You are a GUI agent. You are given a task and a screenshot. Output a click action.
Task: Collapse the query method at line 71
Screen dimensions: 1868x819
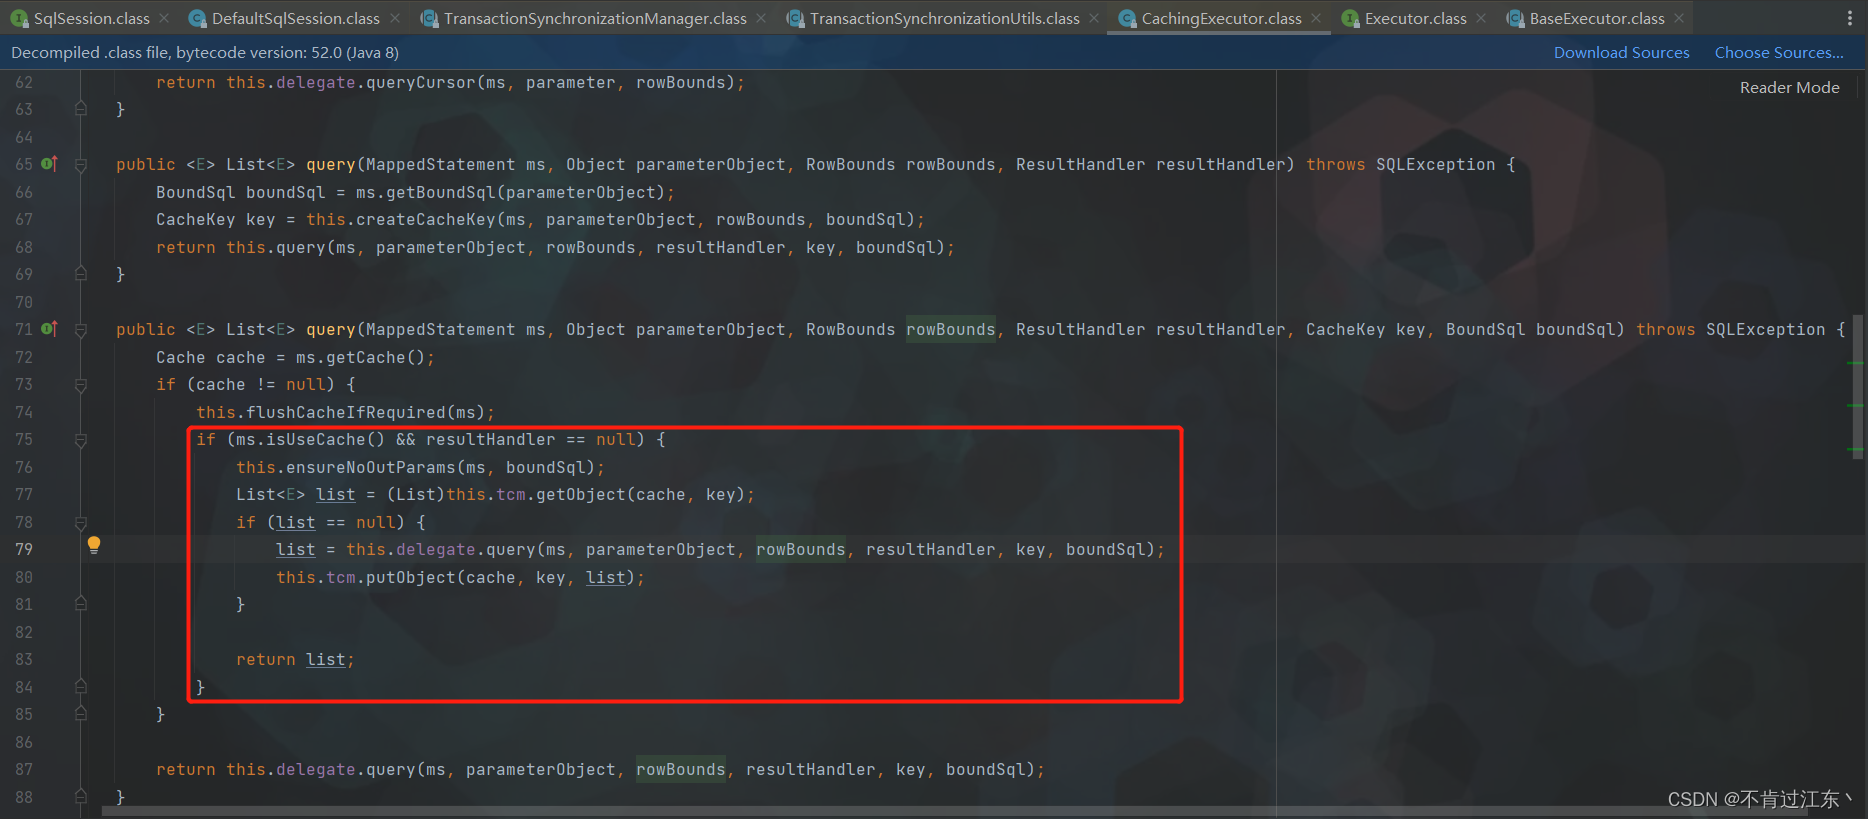click(81, 330)
